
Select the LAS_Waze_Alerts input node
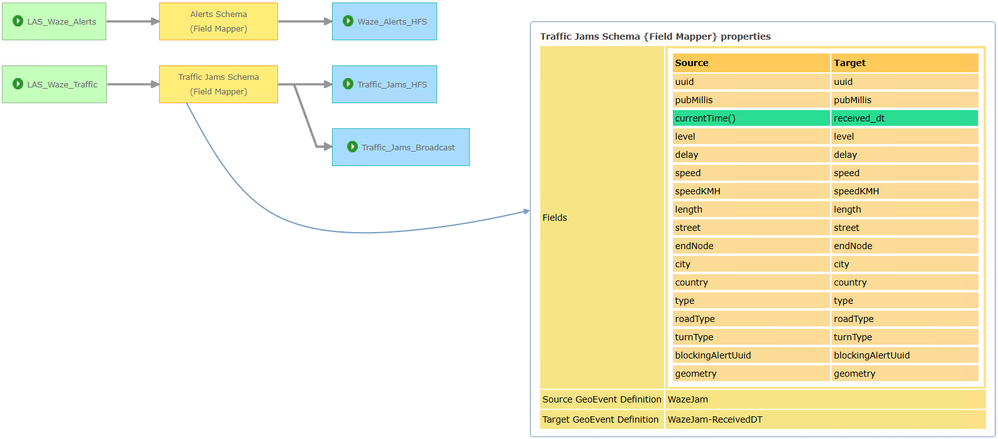[x=54, y=21]
